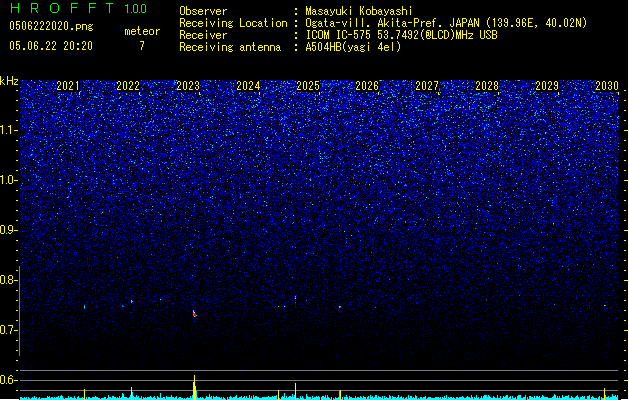Click the yellow power spike near 2030
The image size is (629, 400).
click(x=605, y=394)
